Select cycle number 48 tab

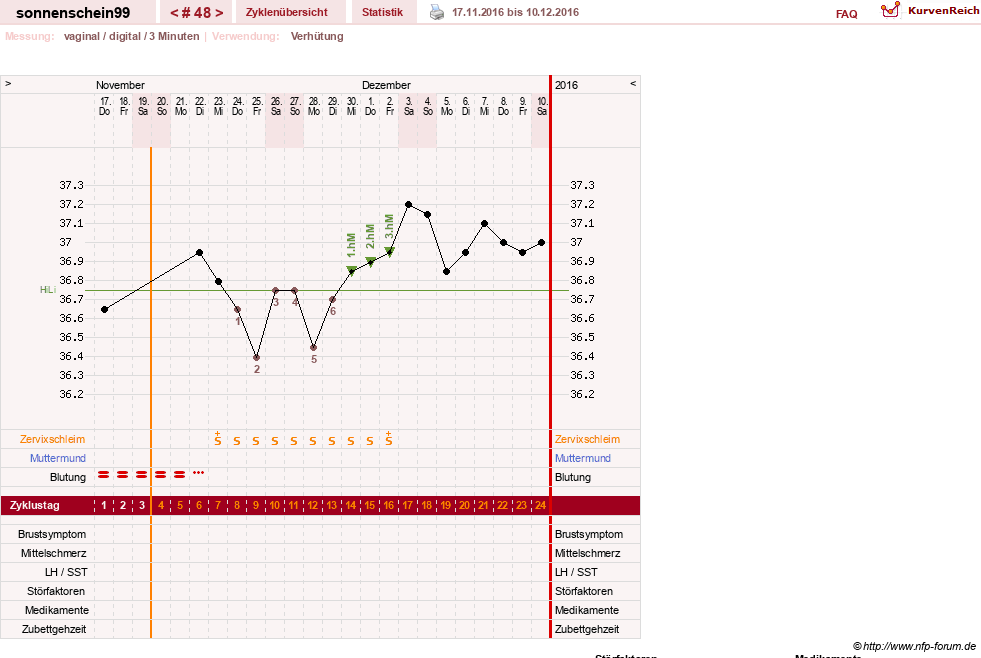pyautogui.click(x=196, y=13)
